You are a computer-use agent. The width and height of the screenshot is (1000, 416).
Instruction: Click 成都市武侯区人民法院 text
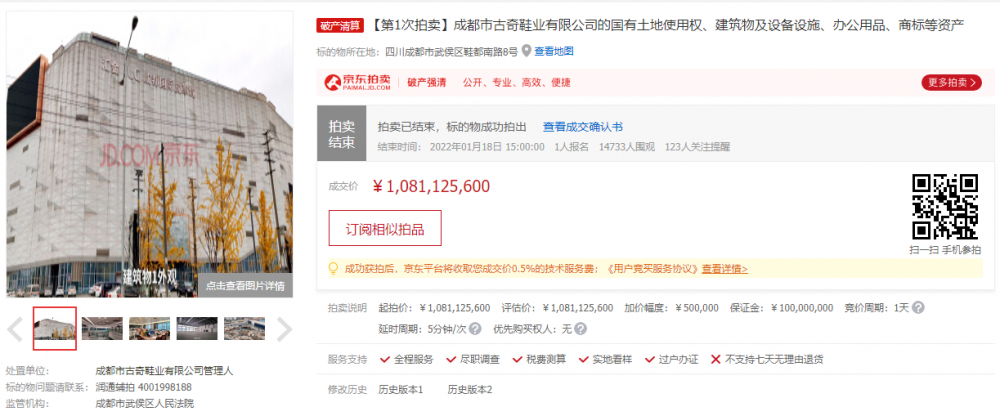[x=144, y=403]
